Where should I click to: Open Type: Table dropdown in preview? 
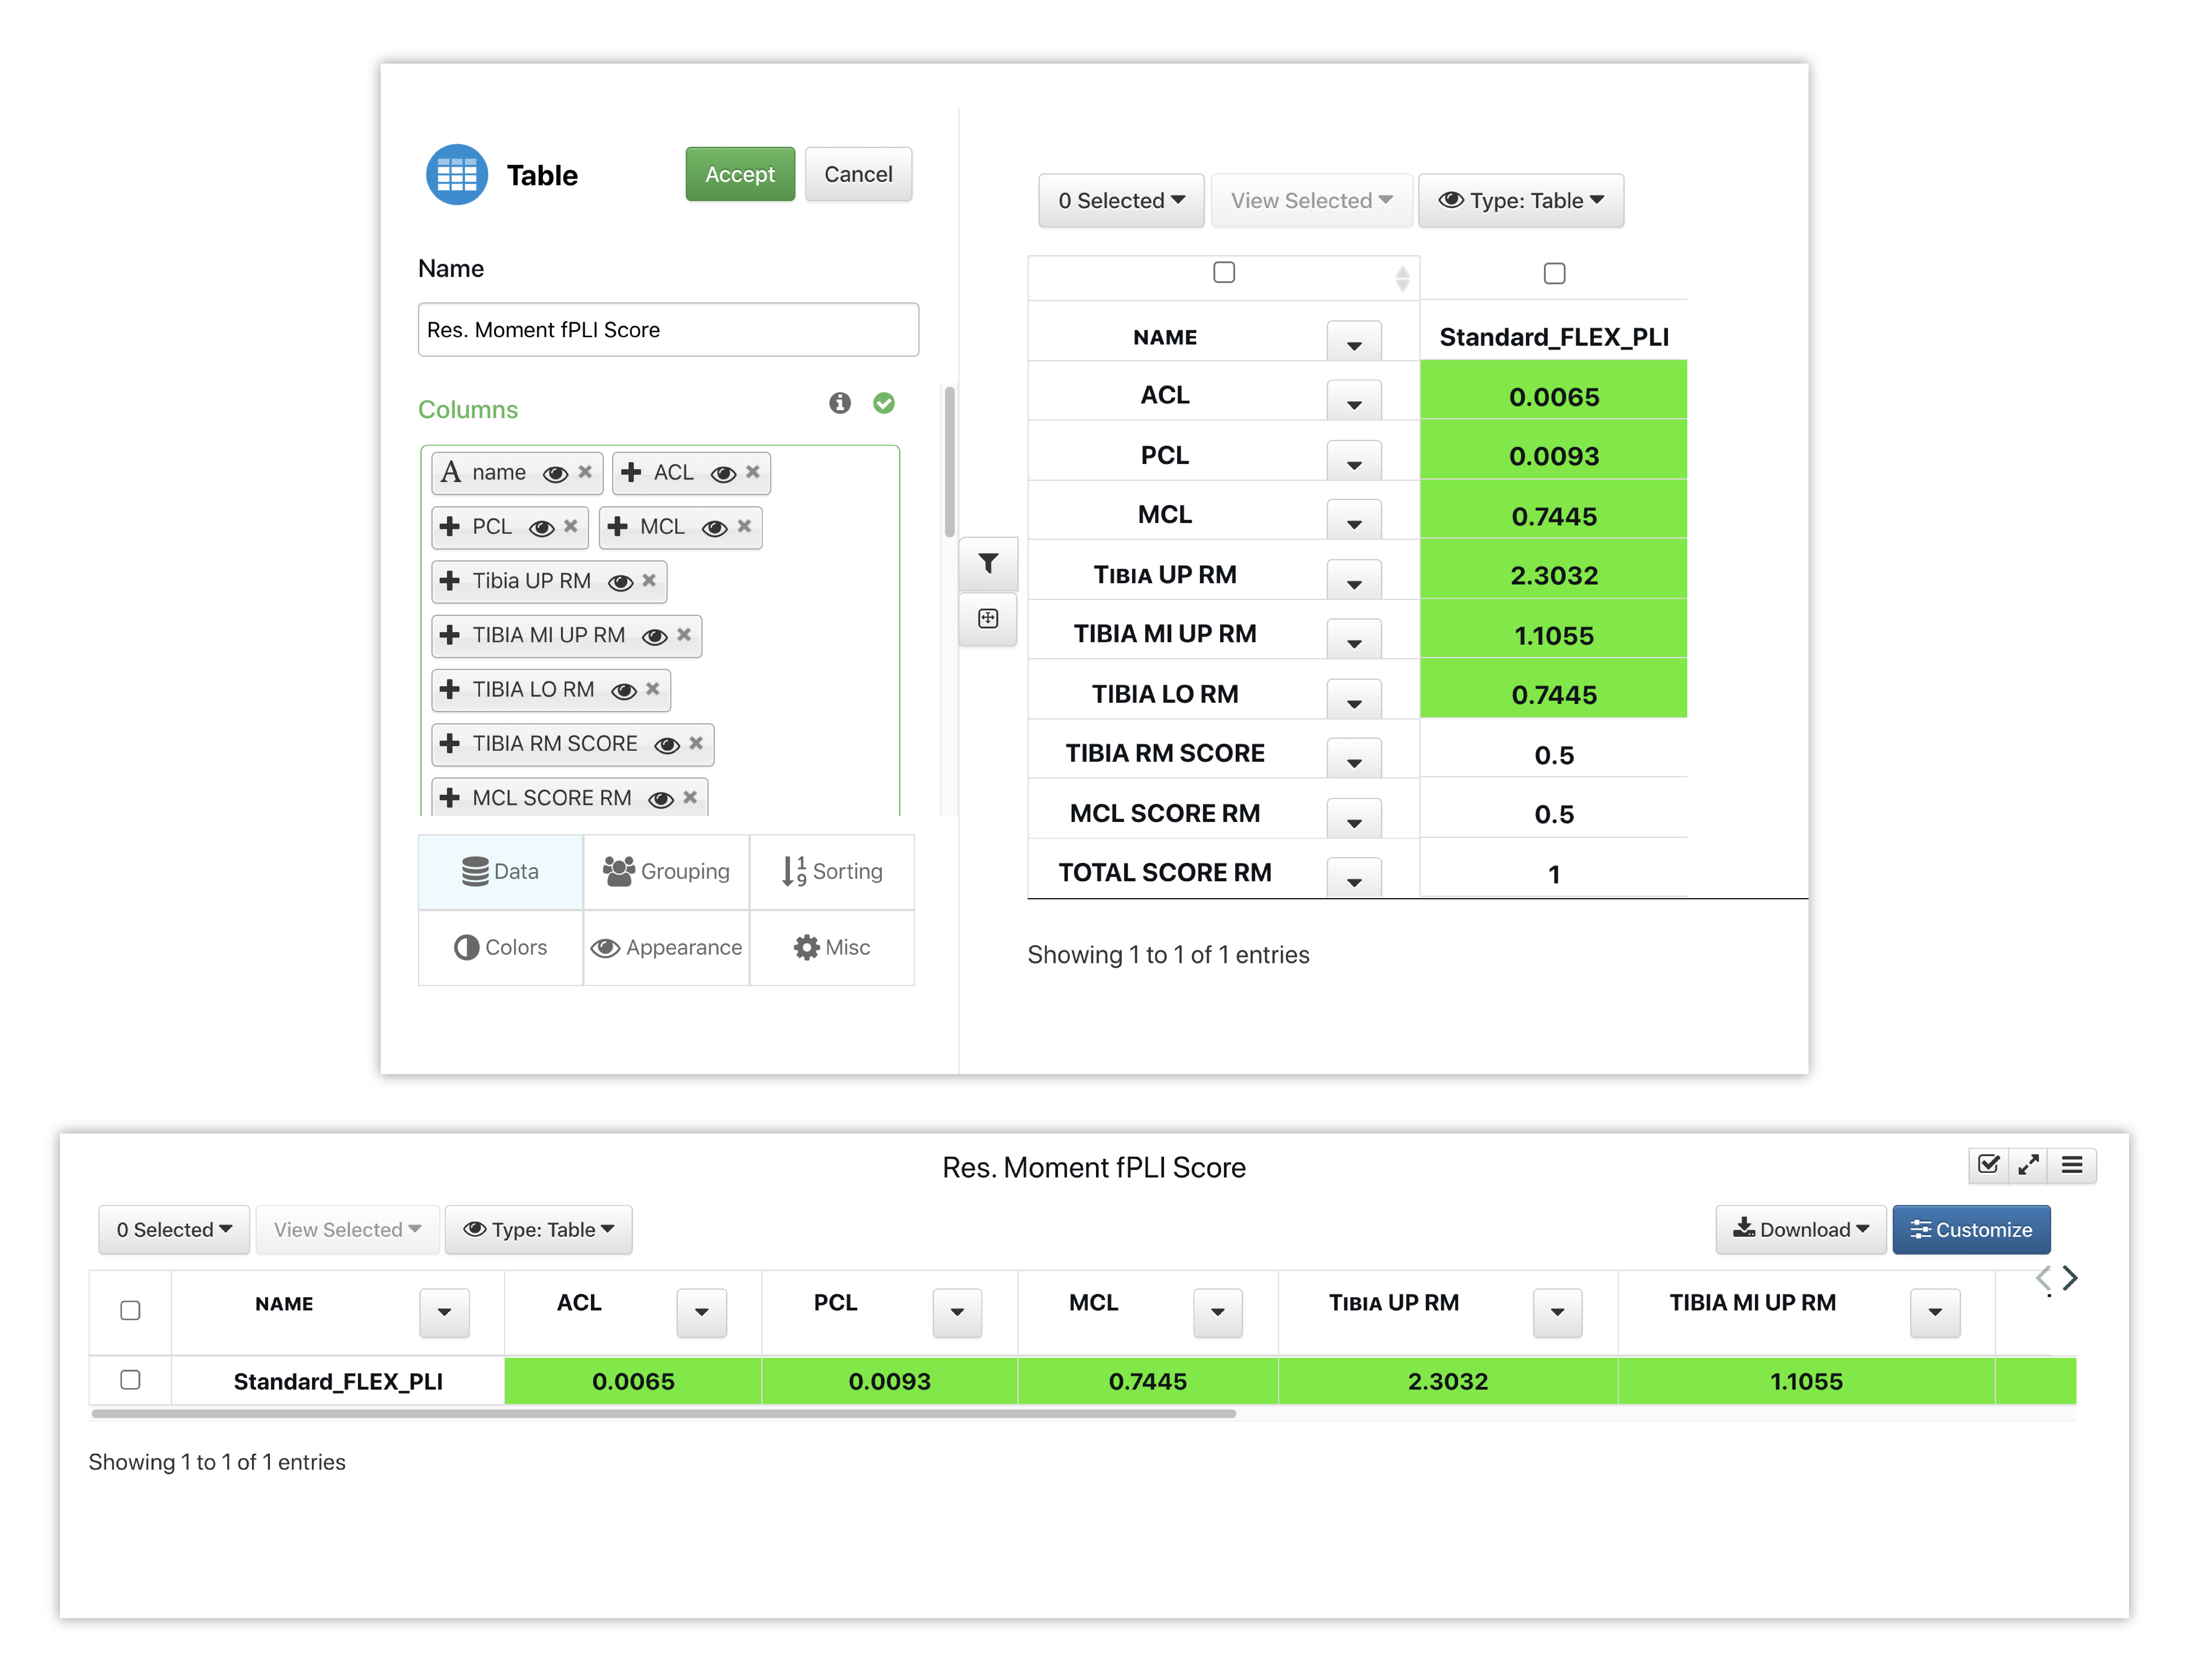[x=1521, y=201]
